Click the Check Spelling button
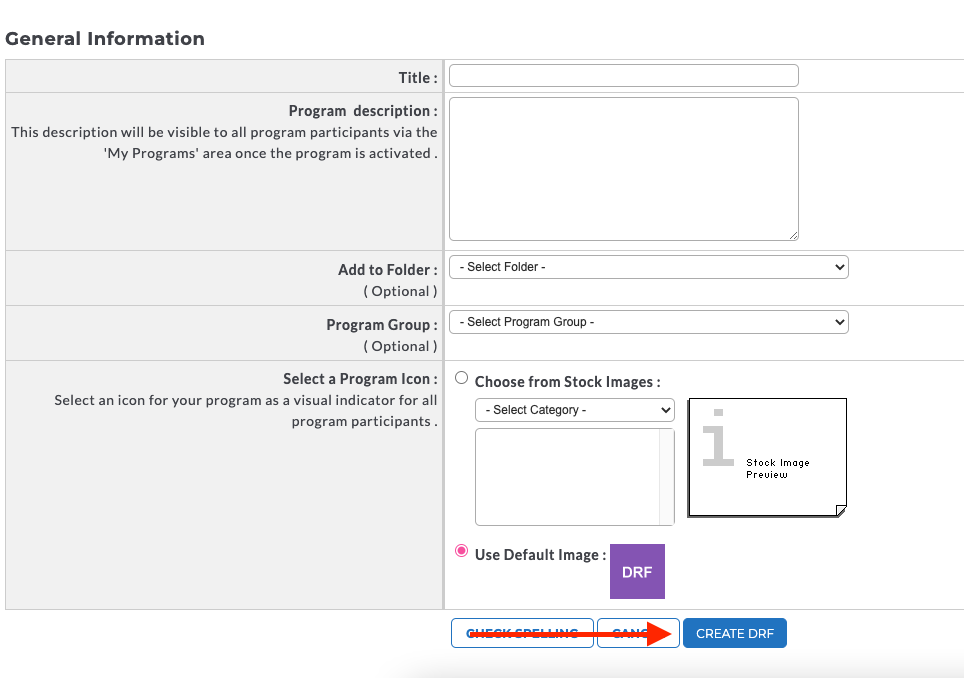 (x=522, y=633)
